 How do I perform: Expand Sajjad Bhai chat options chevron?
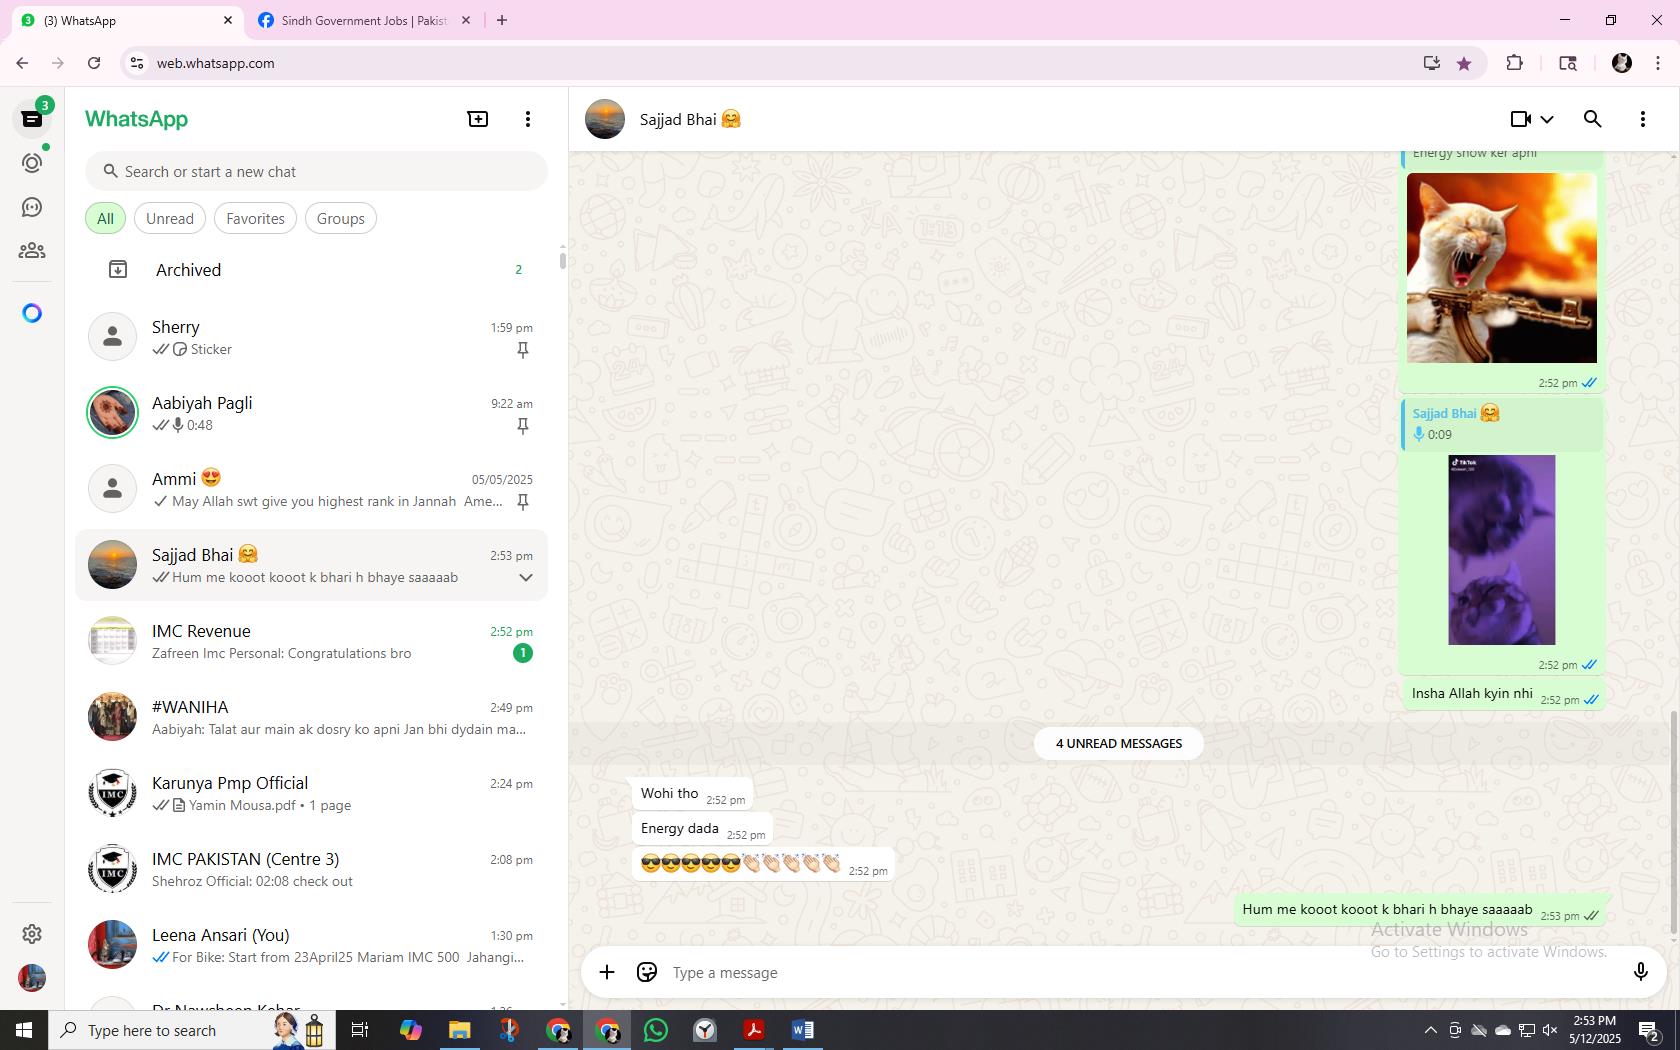[x=525, y=578]
